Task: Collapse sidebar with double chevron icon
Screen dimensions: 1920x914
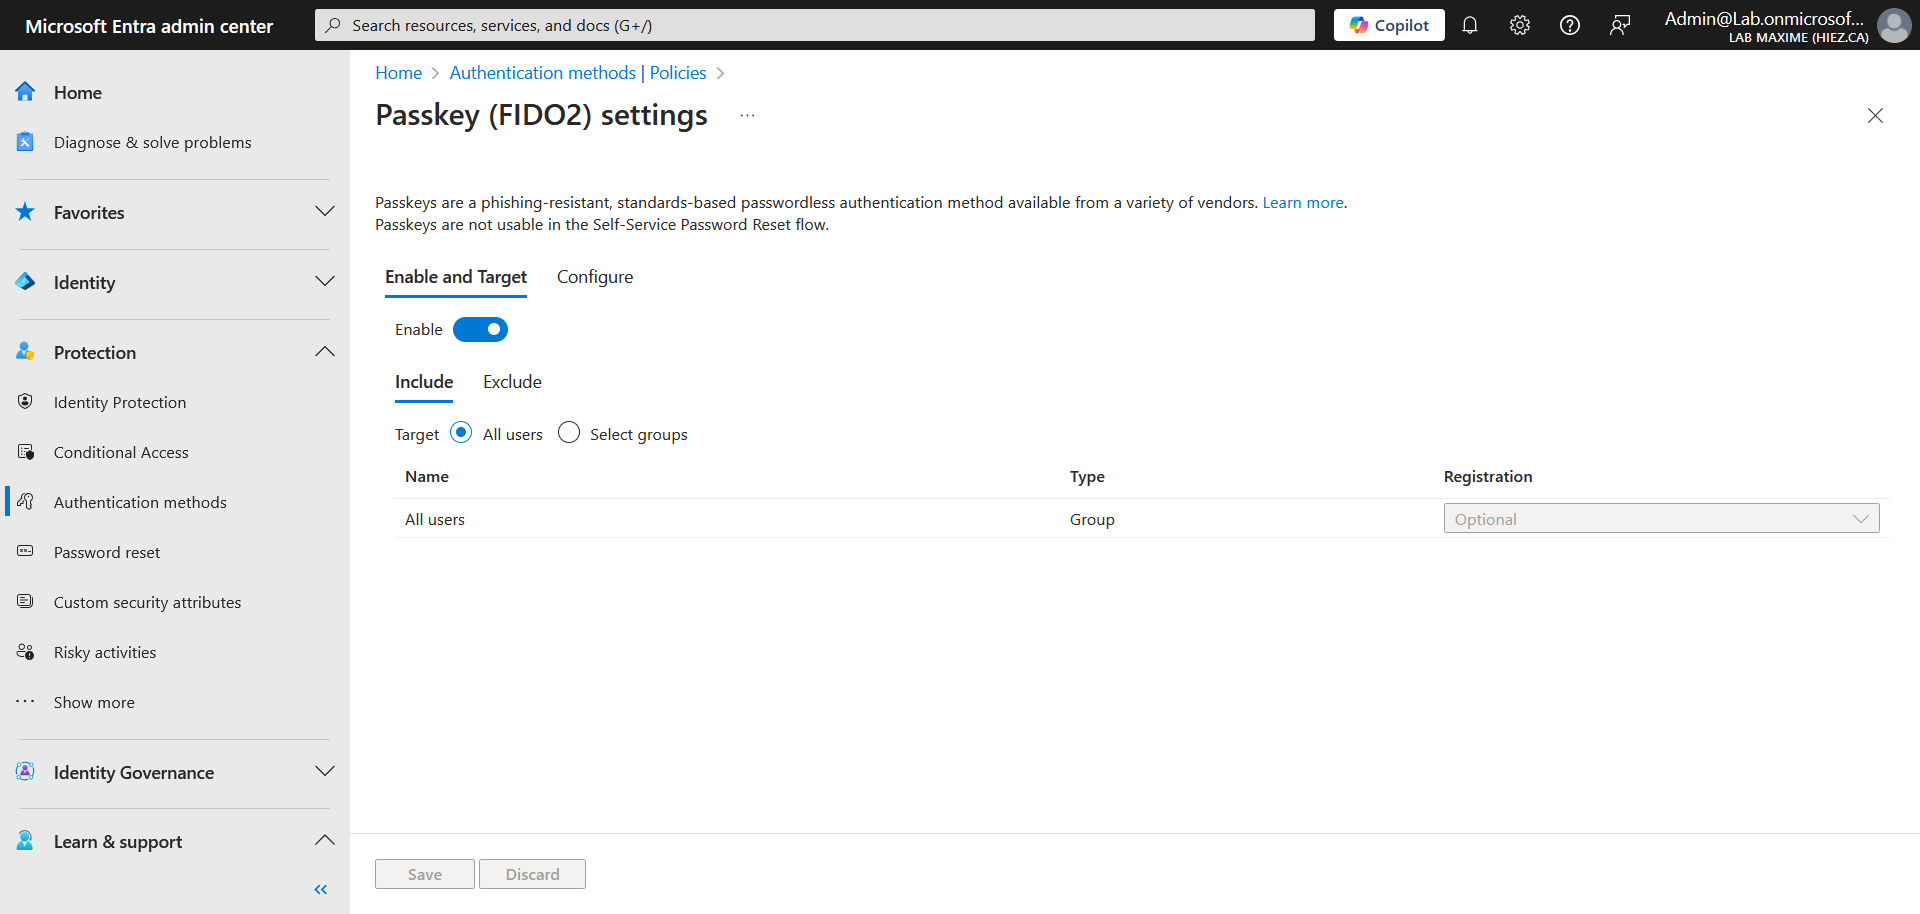Action: [x=320, y=889]
